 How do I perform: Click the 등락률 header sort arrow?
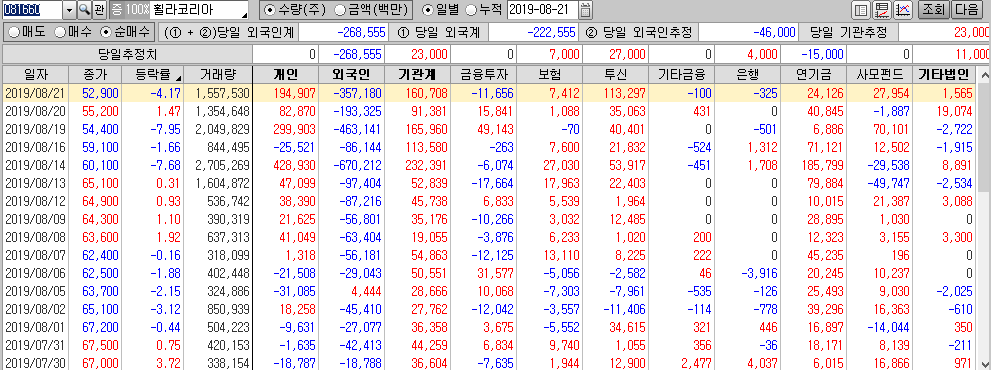pos(179,77)
